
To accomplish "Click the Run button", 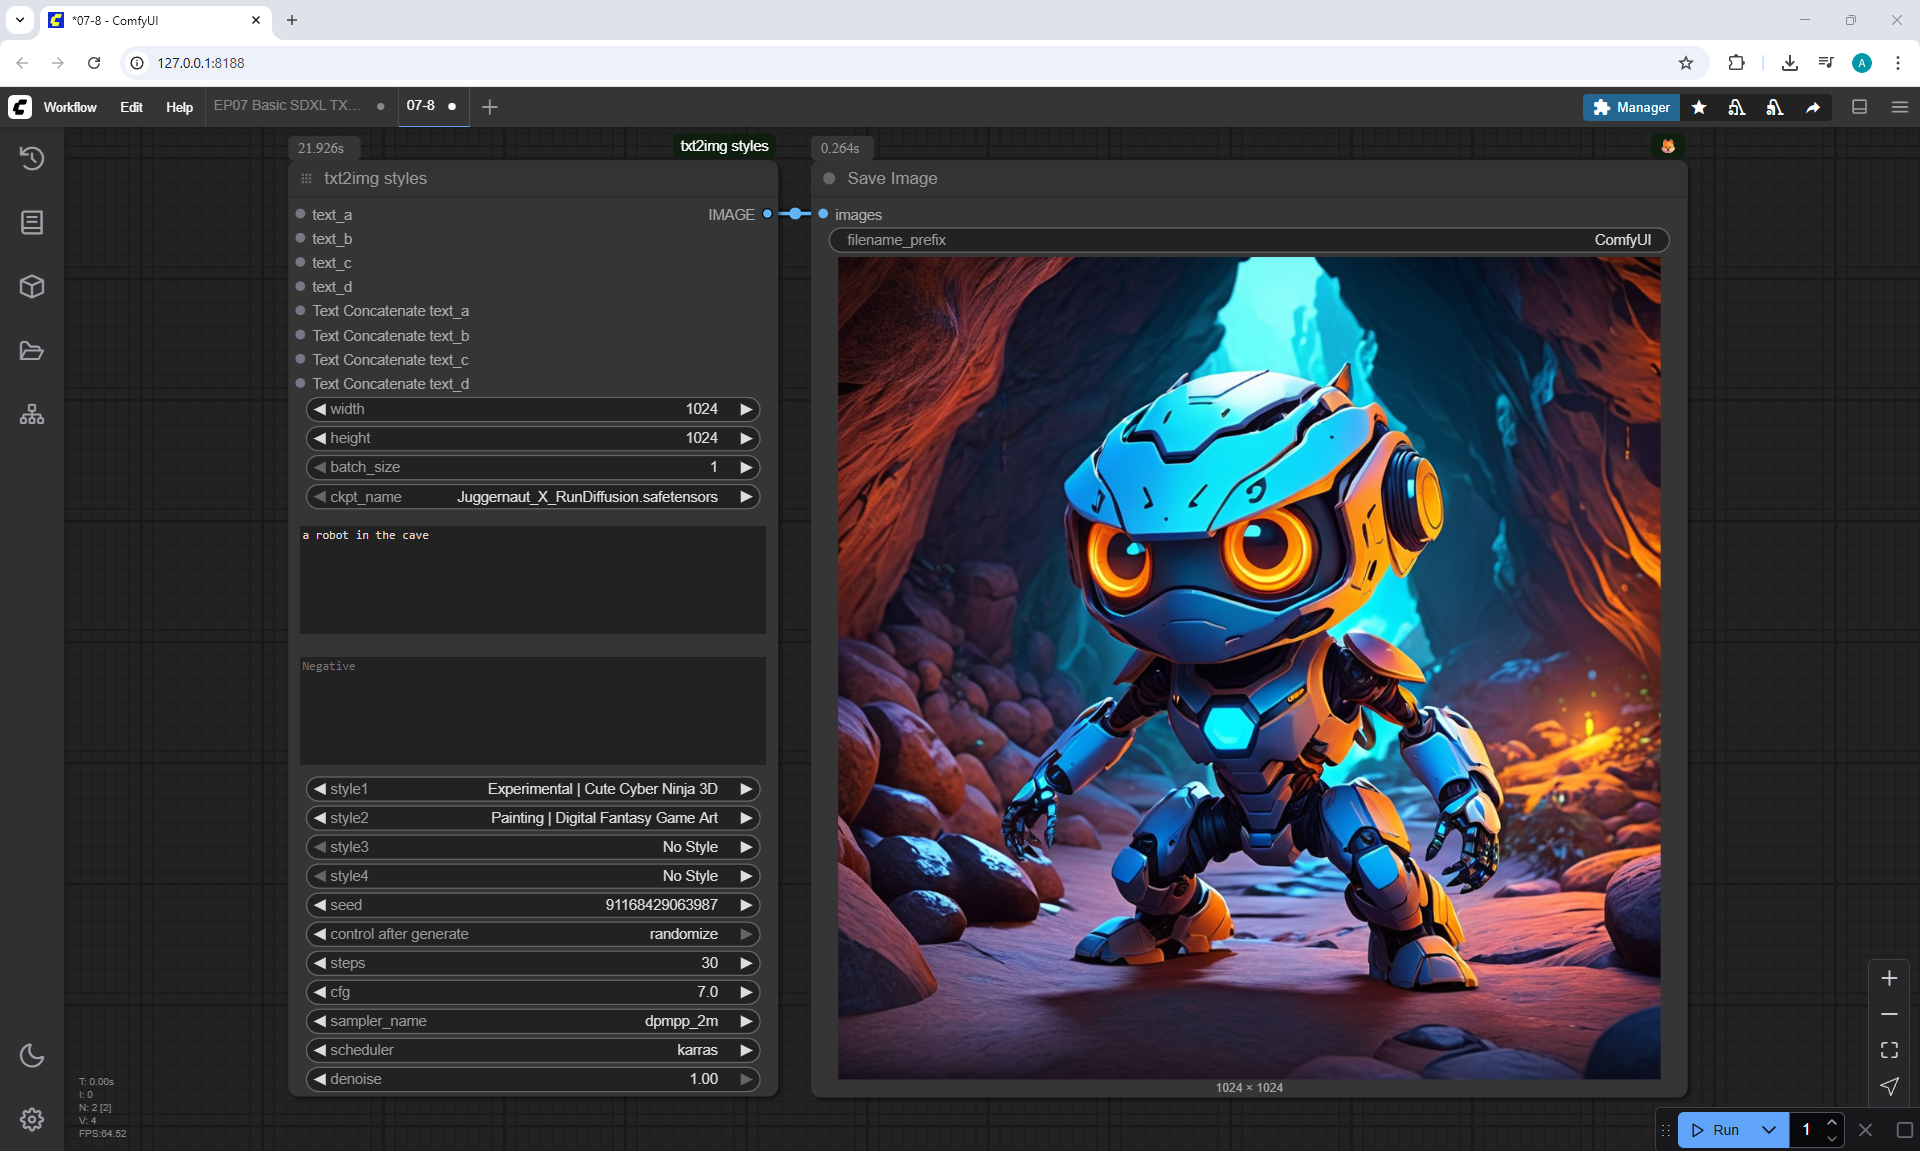I will (x=1716, y=1130).
